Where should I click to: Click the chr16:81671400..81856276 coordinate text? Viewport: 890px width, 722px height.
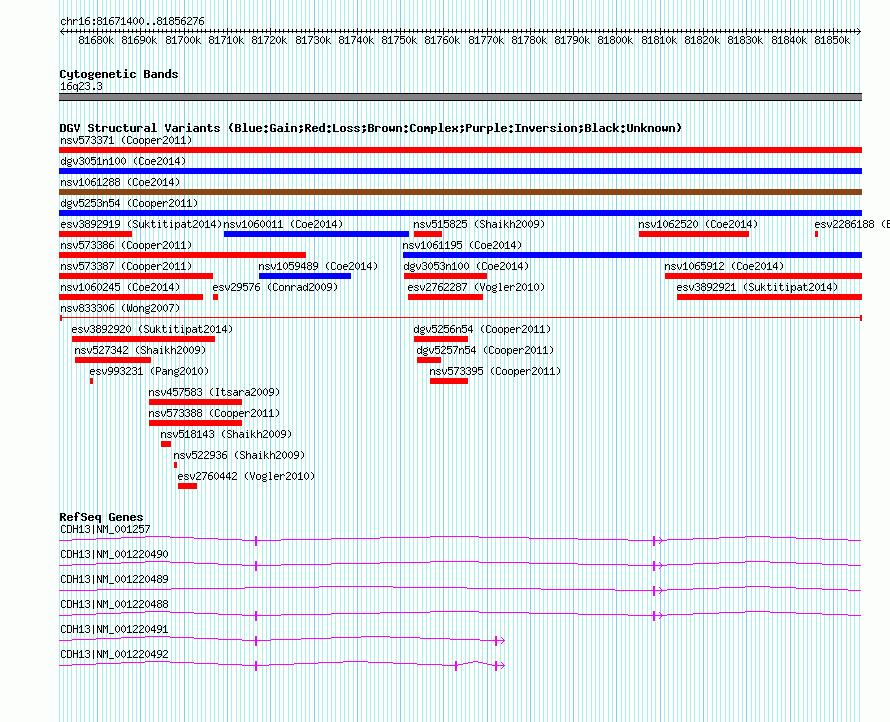[132, 21]
